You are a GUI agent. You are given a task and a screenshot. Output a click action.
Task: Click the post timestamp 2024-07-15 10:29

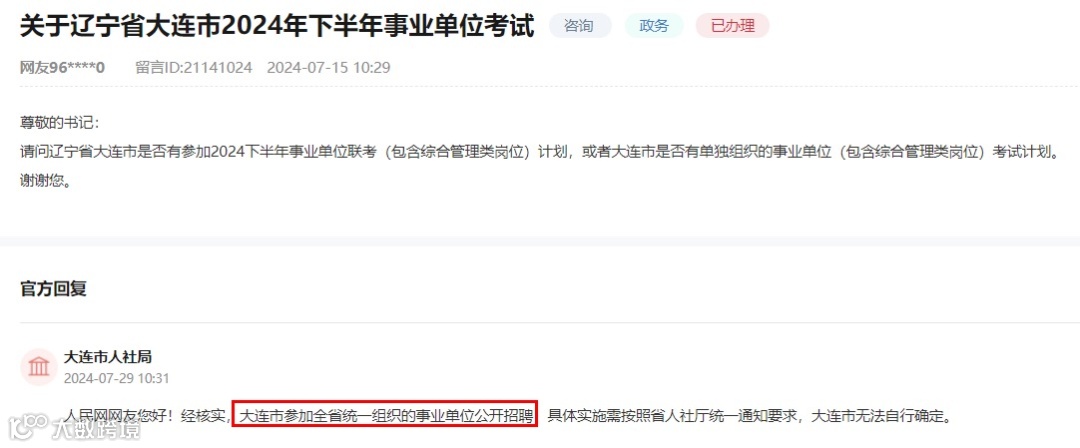point(329,68)
